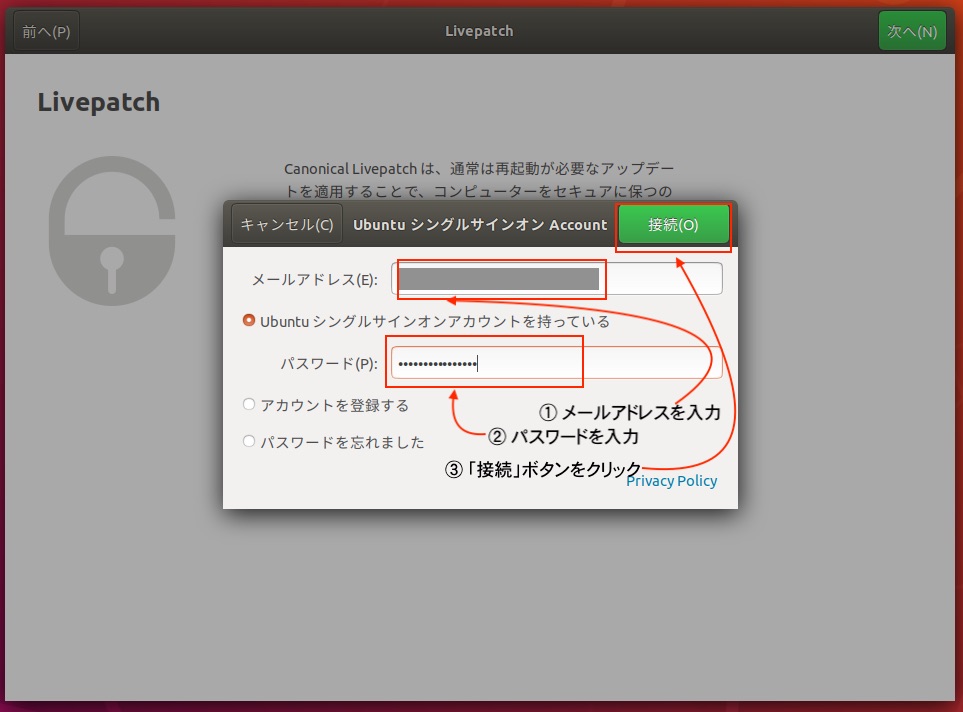
Task: Click the パスワード(P): label
Action: point(329,364)
